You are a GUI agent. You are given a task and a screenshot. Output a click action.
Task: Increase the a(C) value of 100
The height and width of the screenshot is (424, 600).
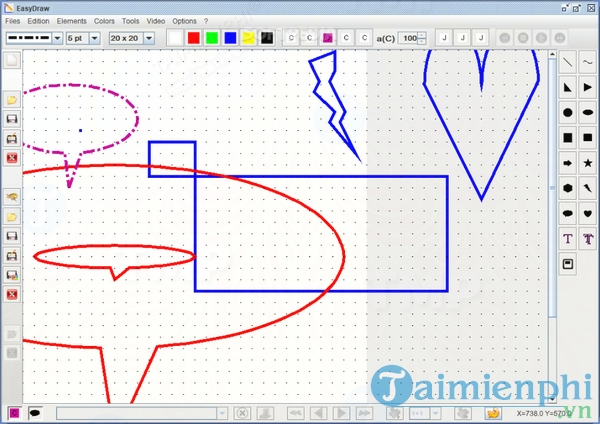pyautogui.click(x=422, y=35)
